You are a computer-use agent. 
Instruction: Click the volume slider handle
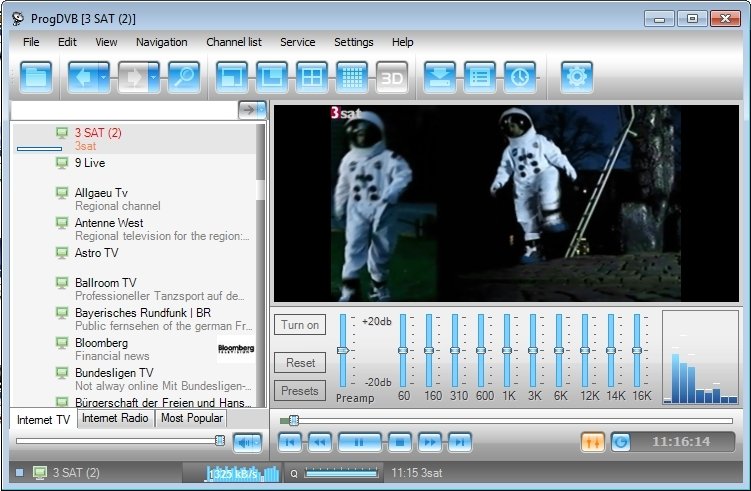[x=220, y=440]
